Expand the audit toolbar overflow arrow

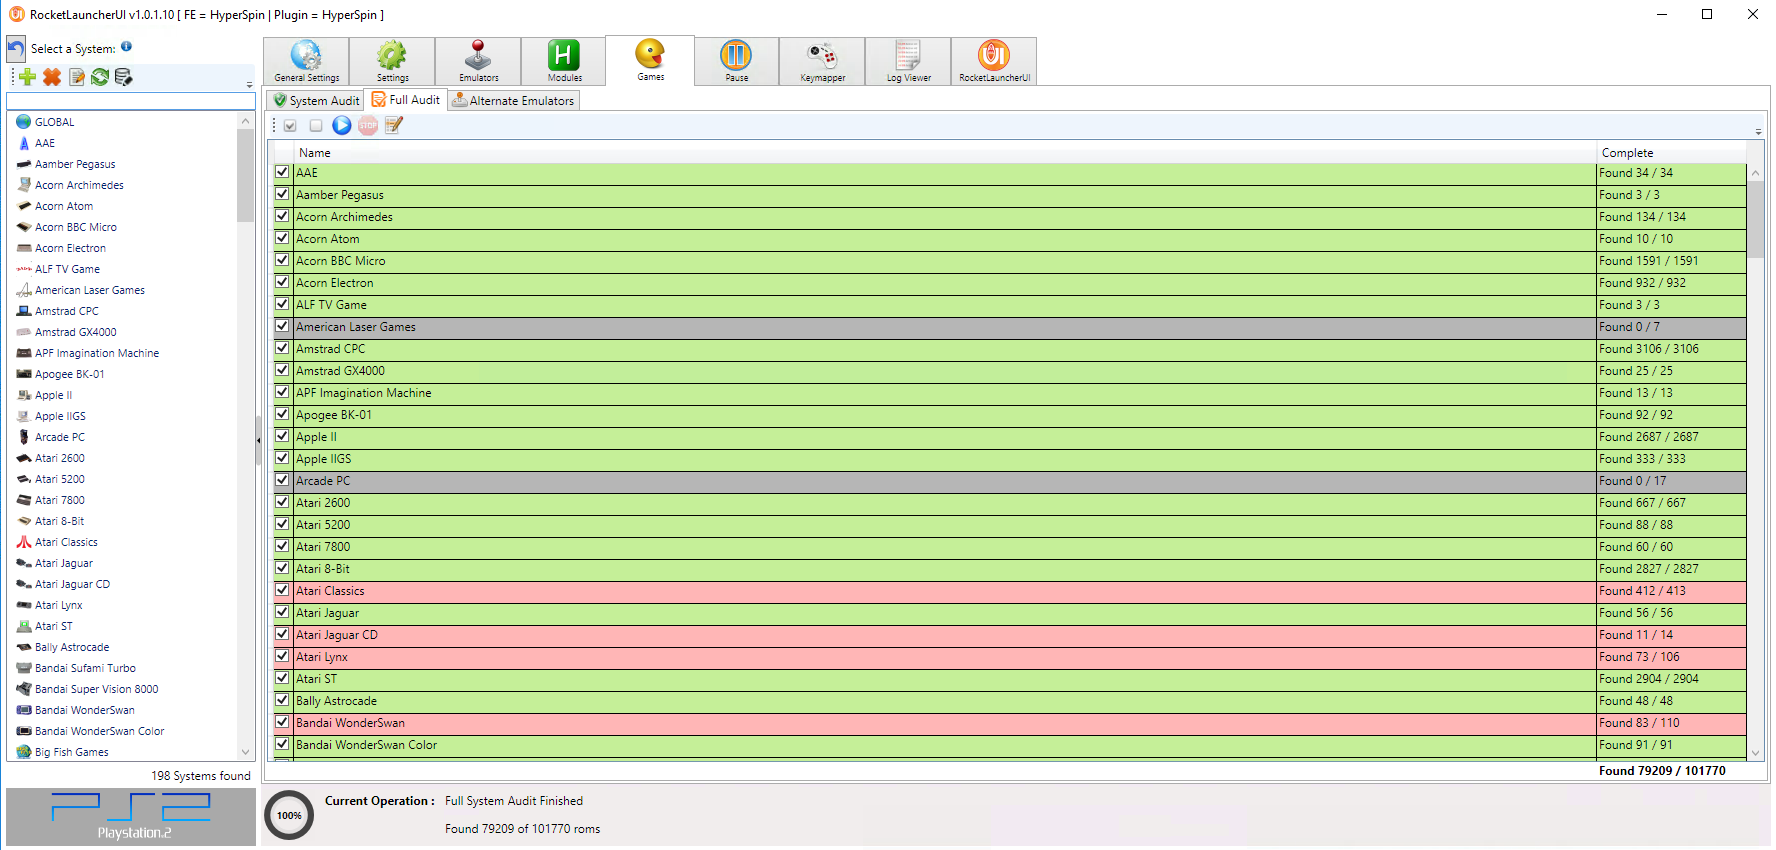1758,132
